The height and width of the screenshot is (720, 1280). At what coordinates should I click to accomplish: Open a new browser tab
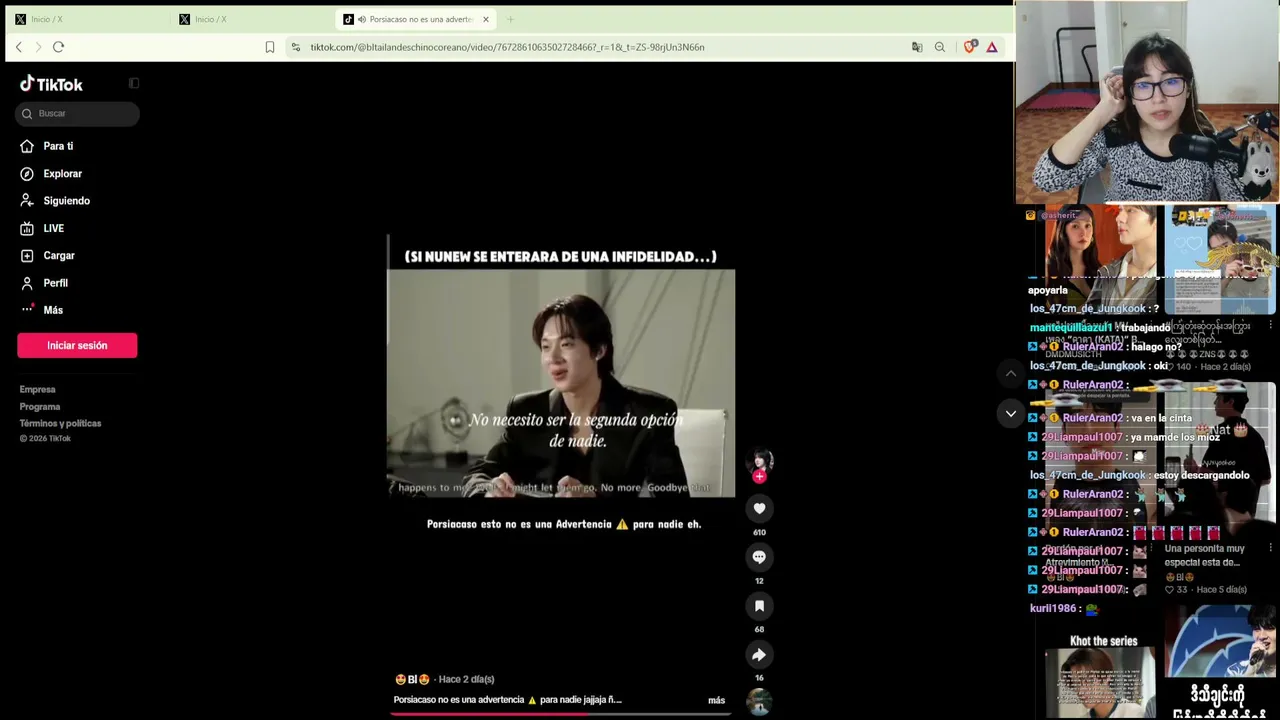point(510,19)
